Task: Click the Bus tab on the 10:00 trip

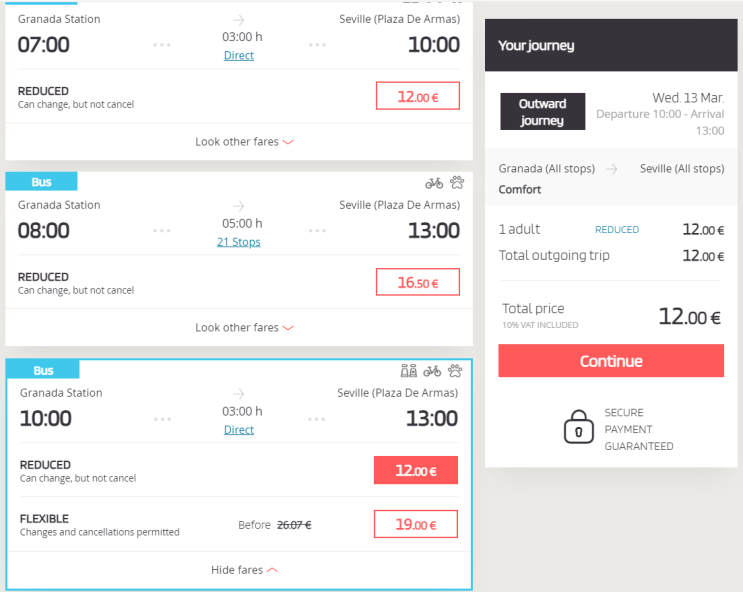Action: pos(43,370)
